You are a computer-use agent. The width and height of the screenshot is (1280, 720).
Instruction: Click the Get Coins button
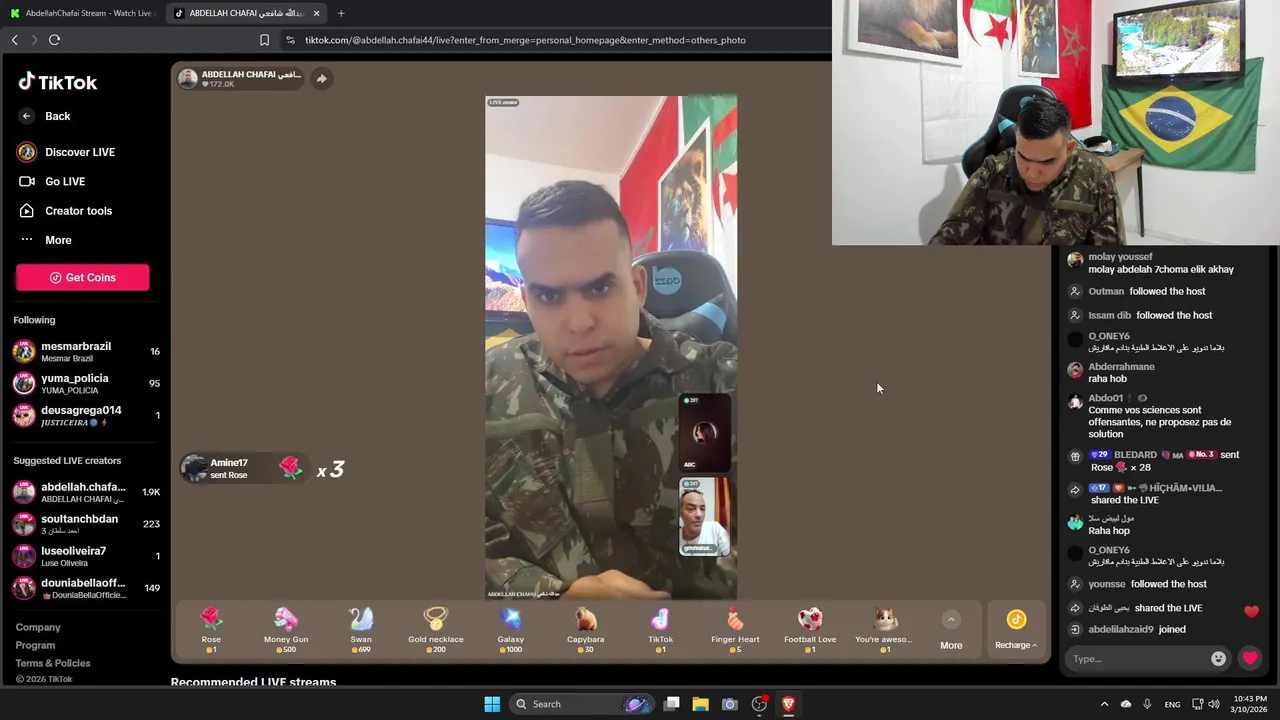point(82,277)
